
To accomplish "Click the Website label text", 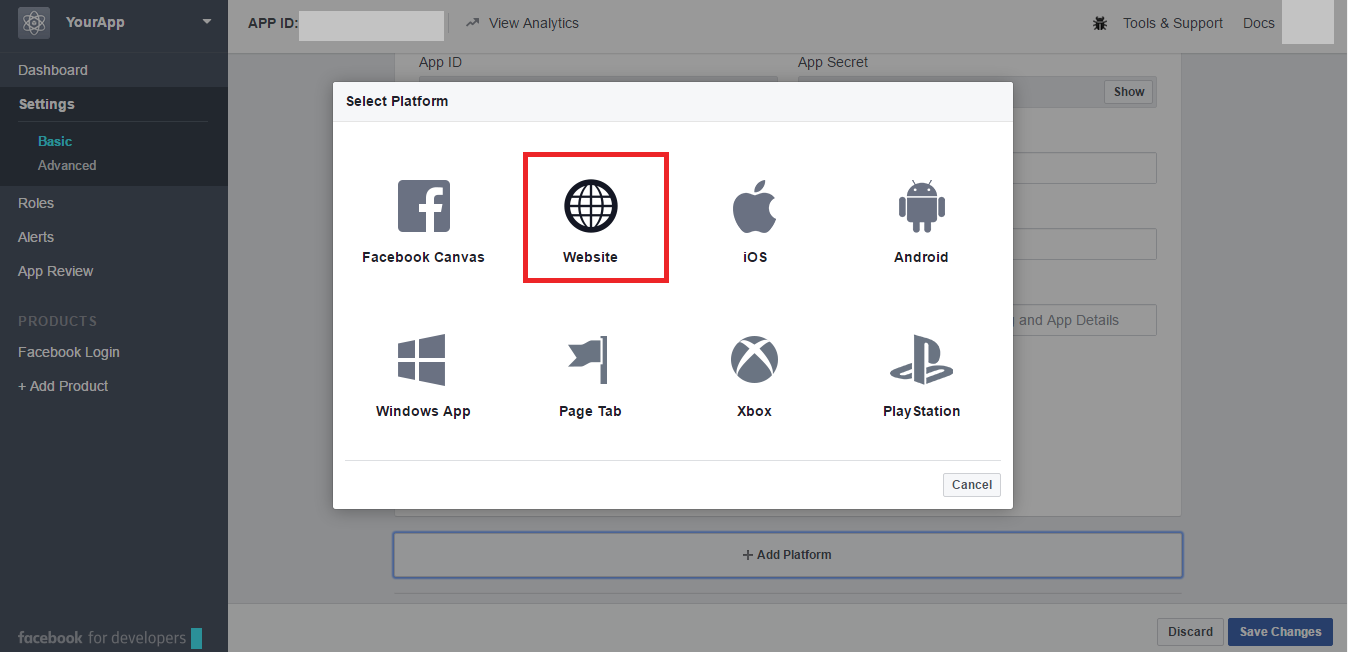I will (x=590, y=257).
